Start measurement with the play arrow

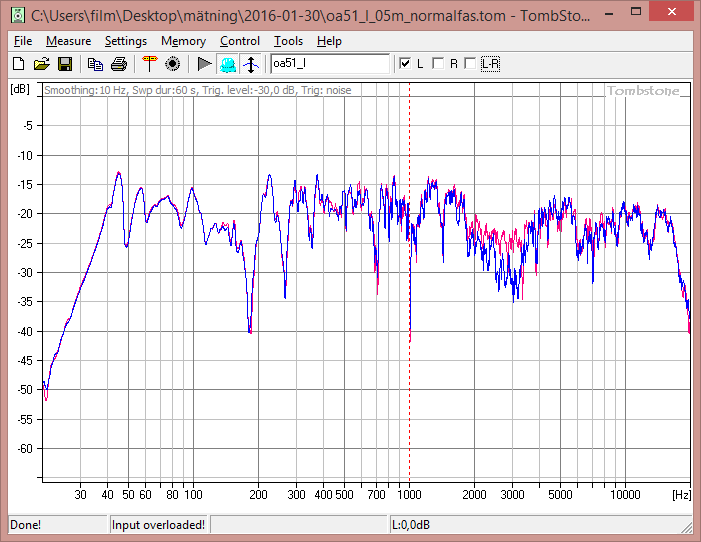coord(204,64)
